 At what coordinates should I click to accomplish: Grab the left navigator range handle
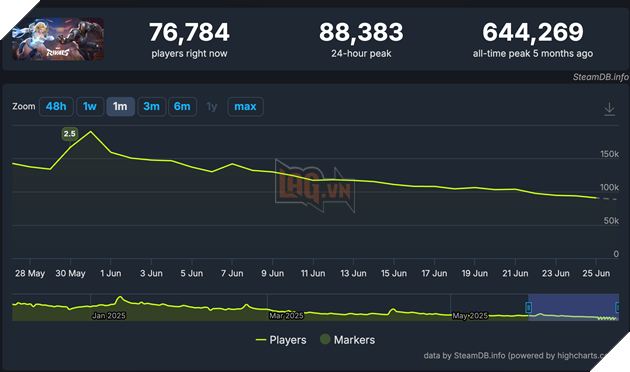[529, 308]
